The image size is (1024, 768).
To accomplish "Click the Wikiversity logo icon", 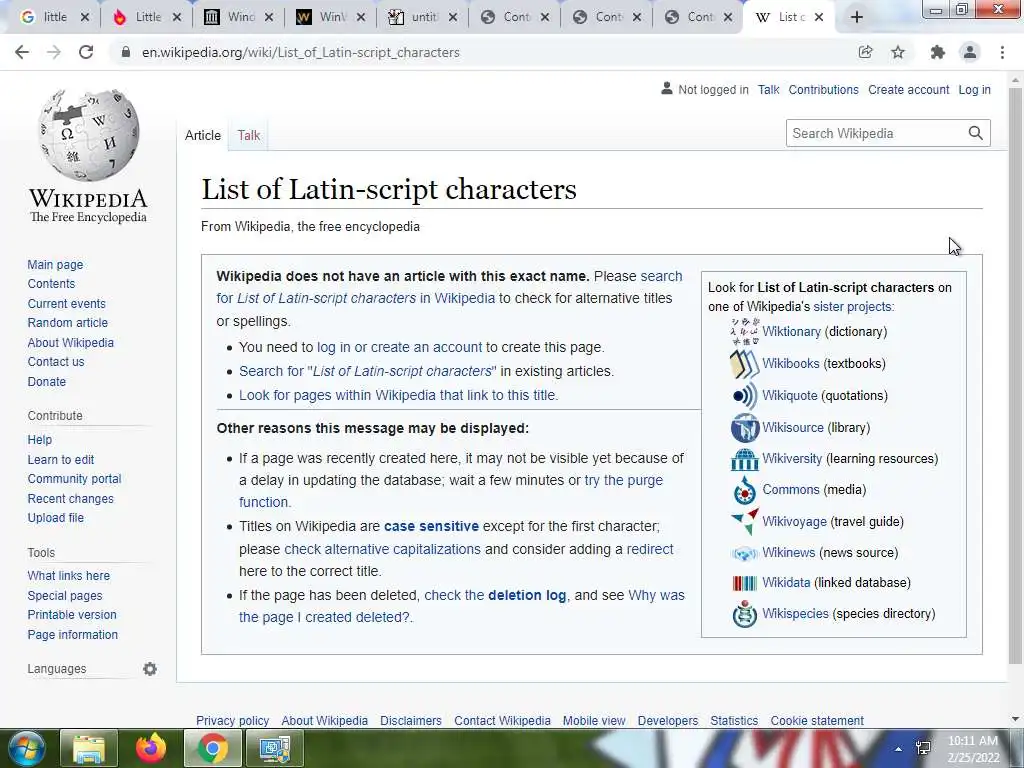I will pyautogui.click(x=744, y=459).
